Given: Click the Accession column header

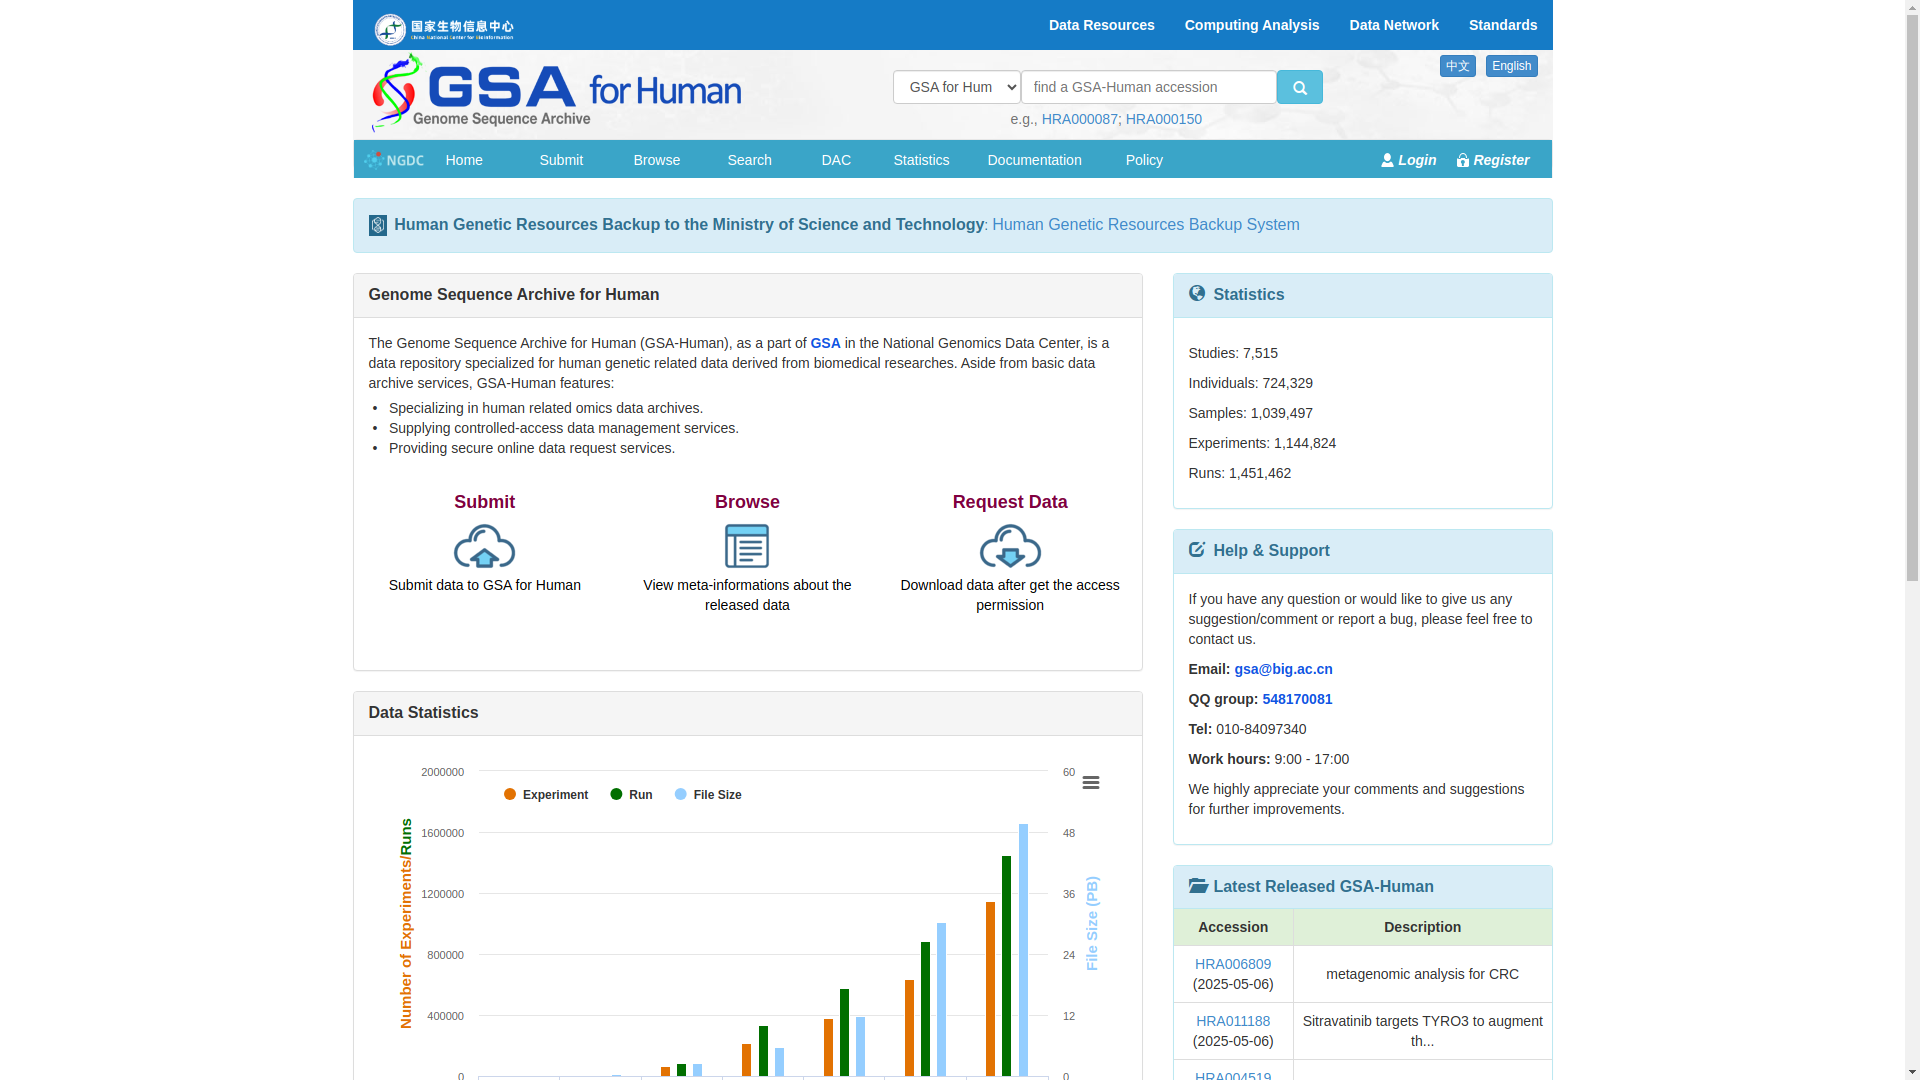Looking at the screenshot, I should point(1233,927).
